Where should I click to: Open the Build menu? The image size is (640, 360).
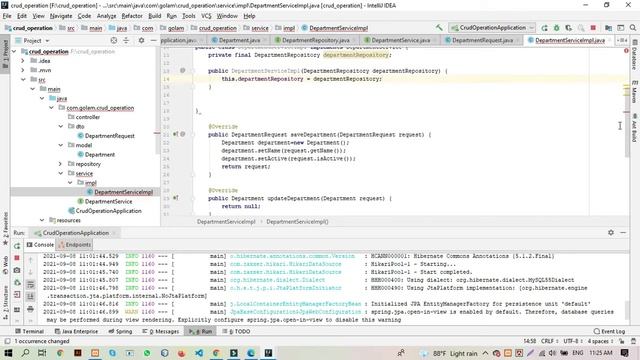coord(155,16)
